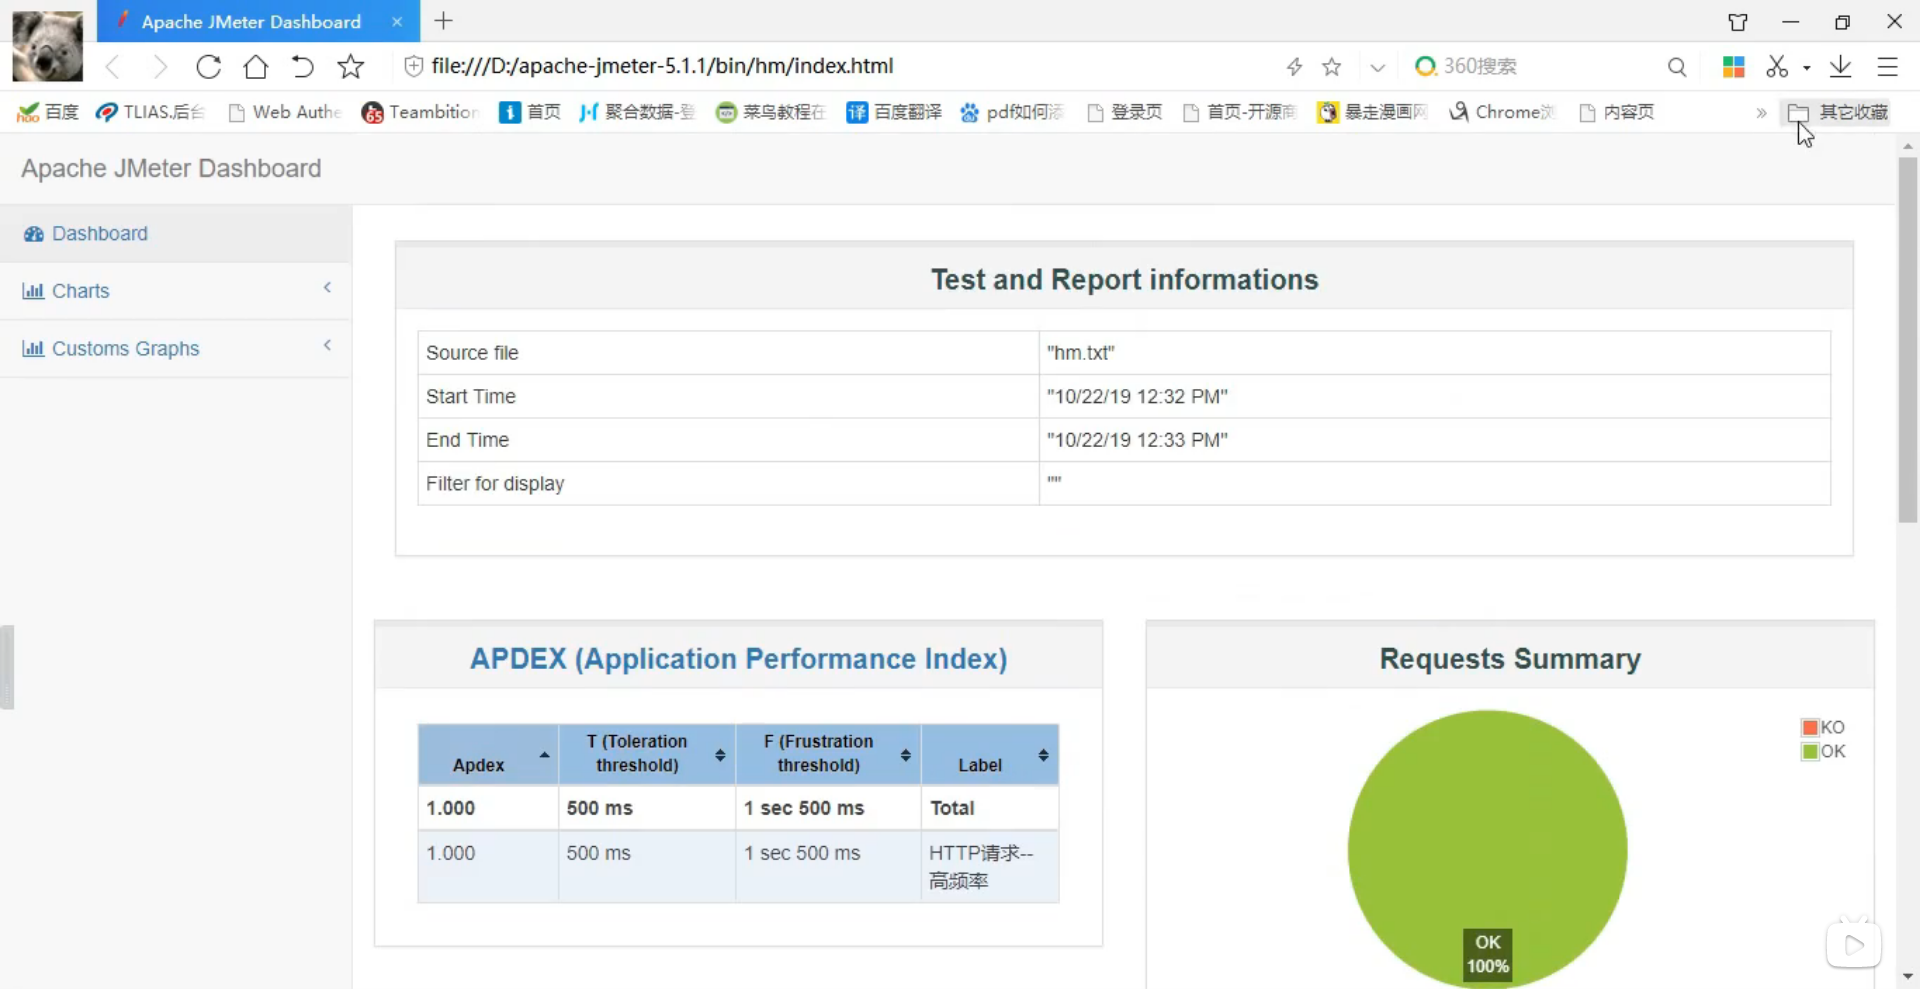Expand the Customs Graphs submenu chevron
The height and width of the screenshot is (989, 1920).
(327, 346)
